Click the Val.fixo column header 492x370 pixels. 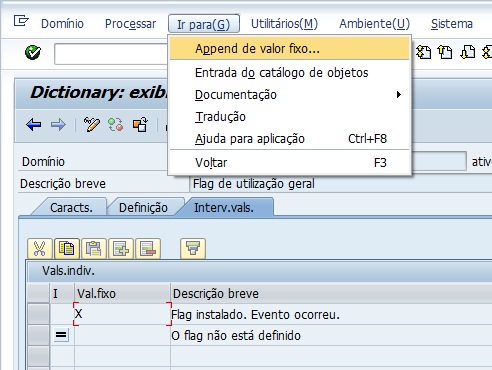pyautogui.click(x=122, y=294)
